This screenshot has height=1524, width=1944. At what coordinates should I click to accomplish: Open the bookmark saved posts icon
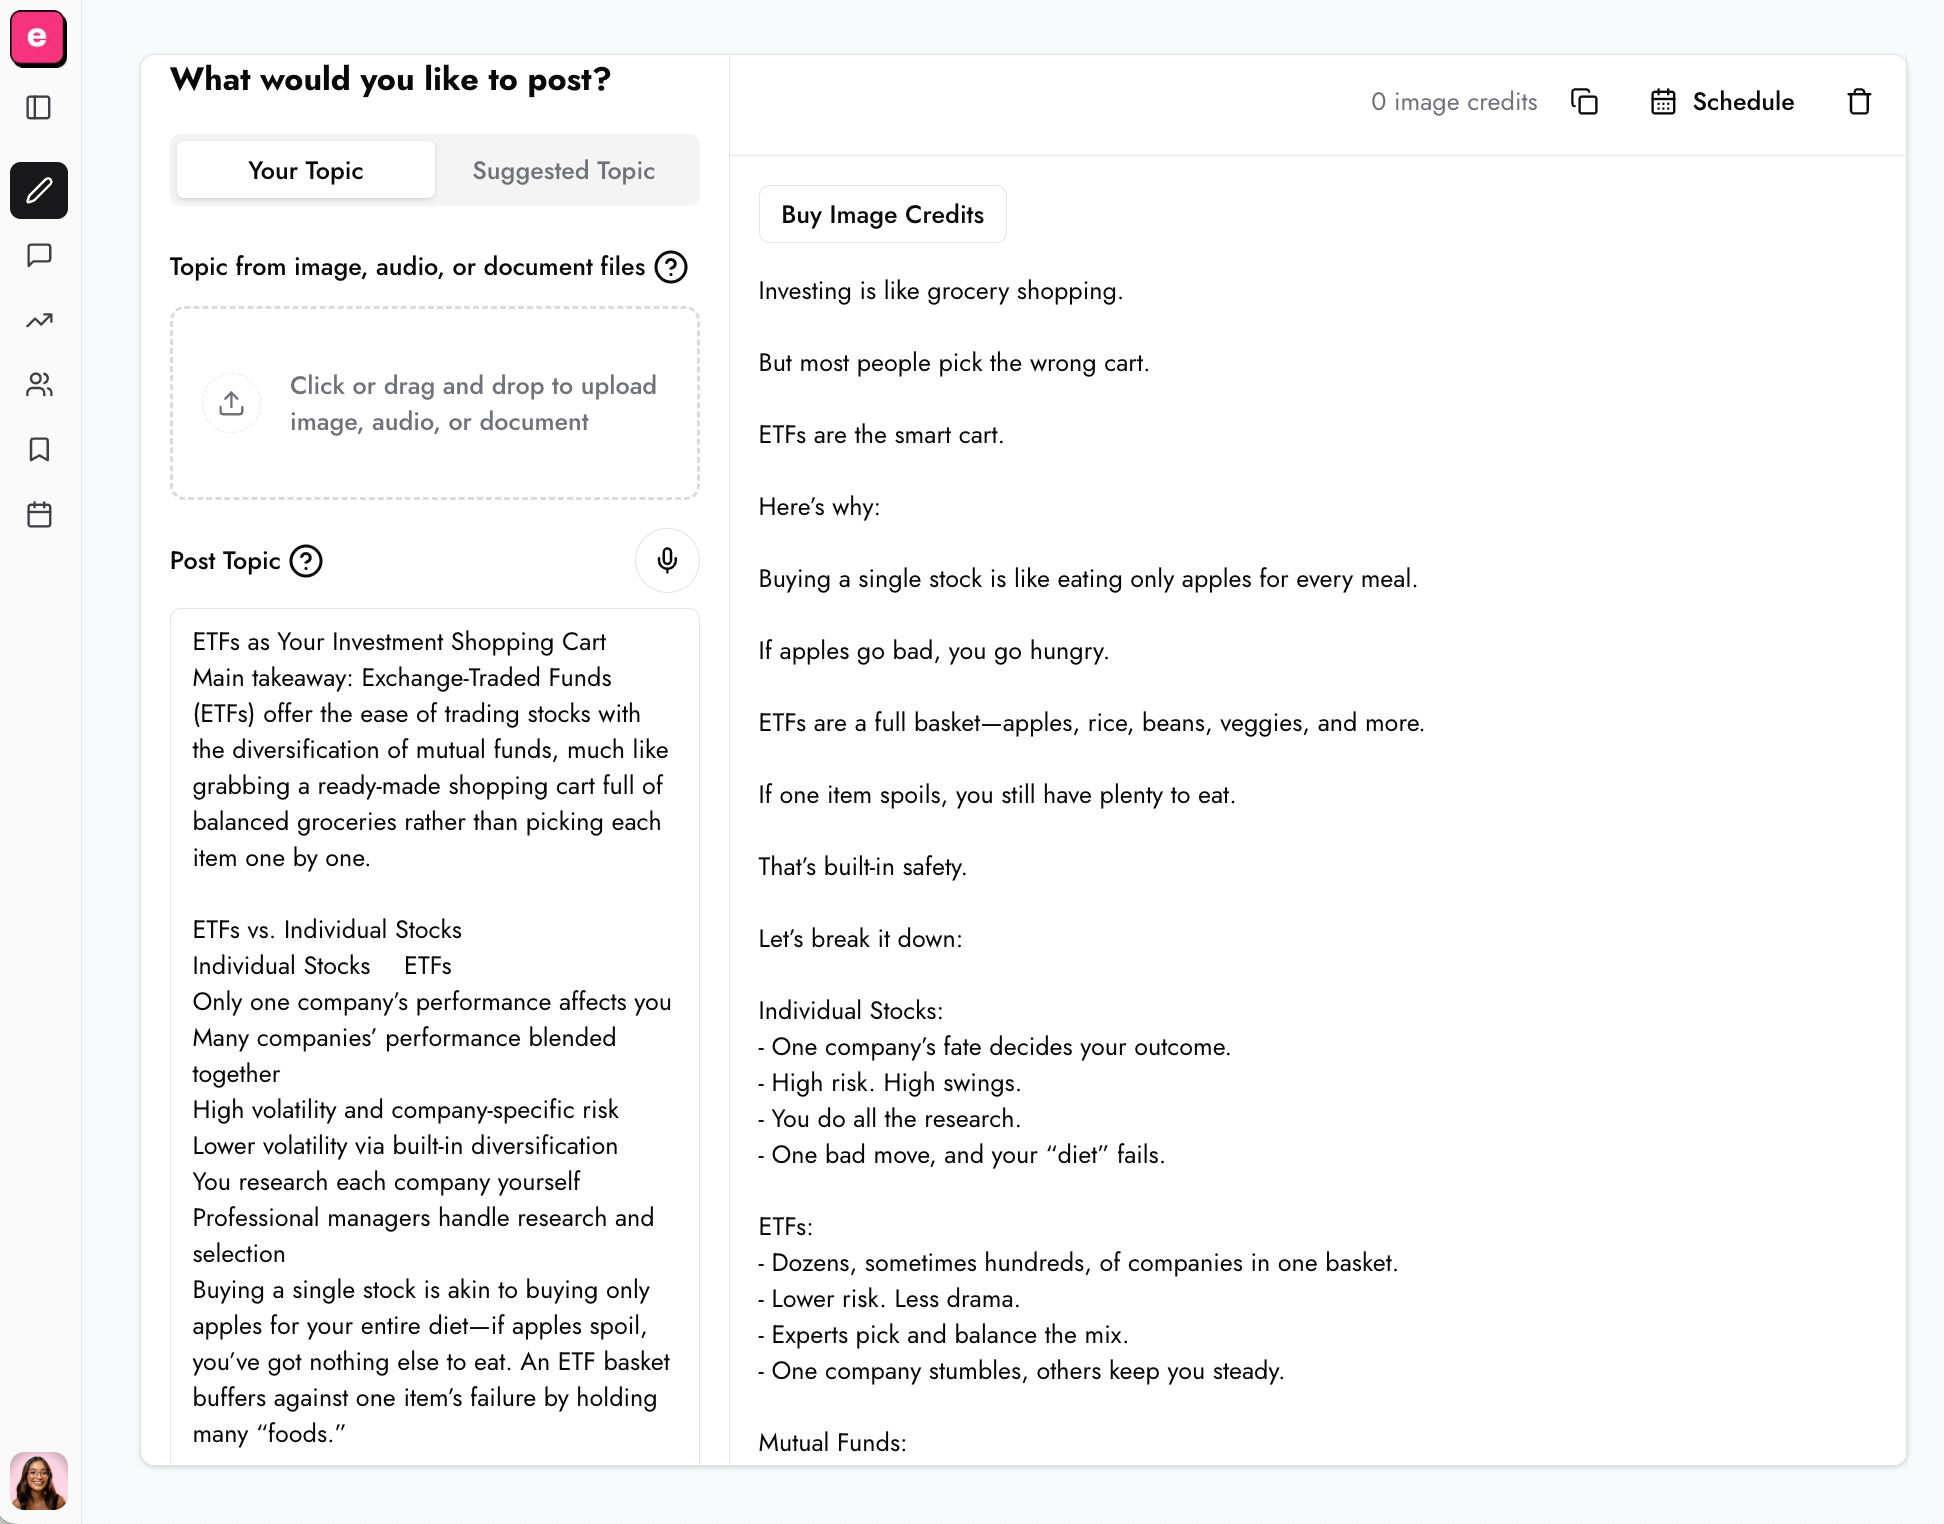pos(39,450)
